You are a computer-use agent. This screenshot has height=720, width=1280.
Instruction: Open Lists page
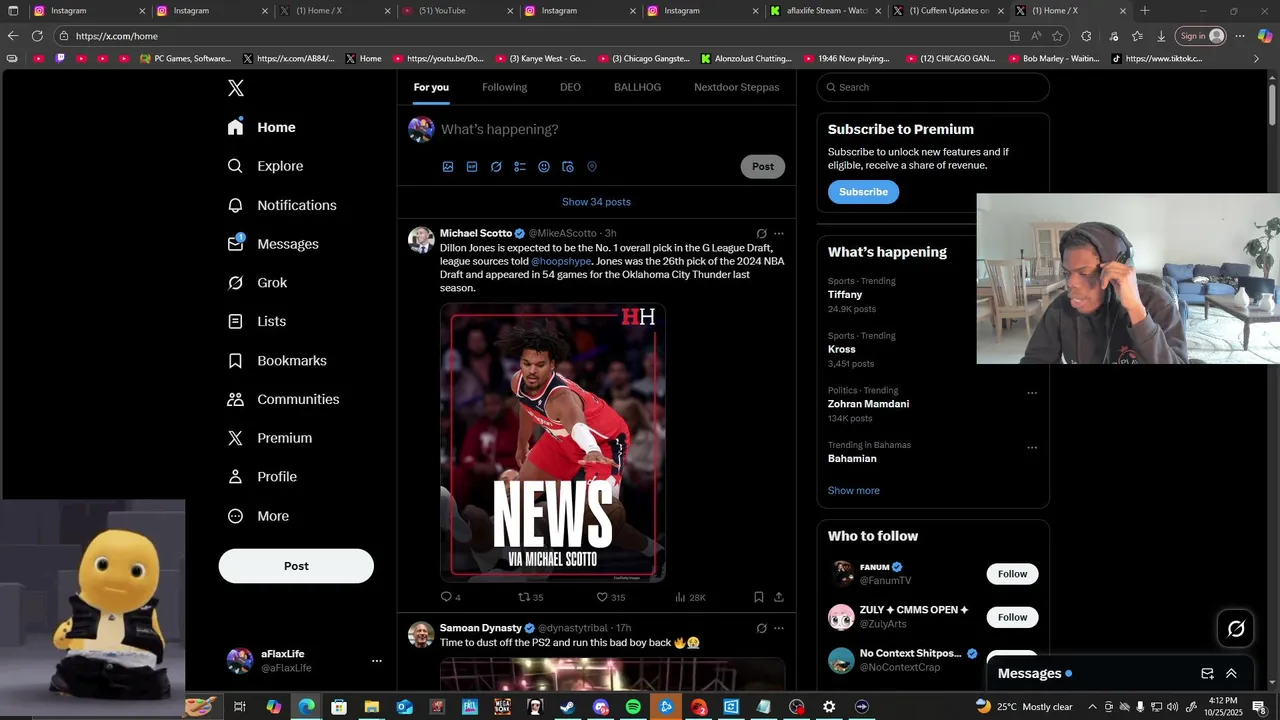coord(256,321)
